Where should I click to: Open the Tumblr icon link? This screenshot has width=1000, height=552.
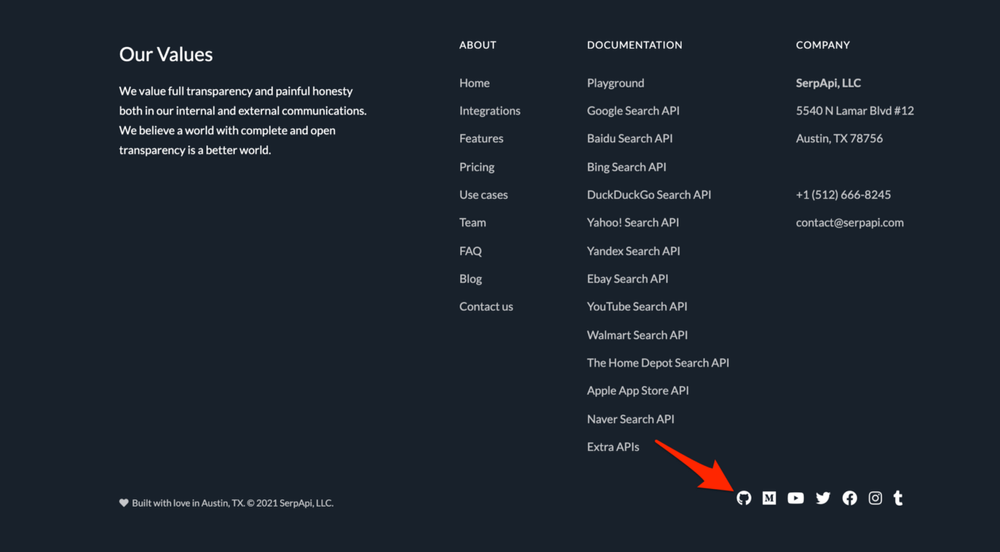(898, 498)
